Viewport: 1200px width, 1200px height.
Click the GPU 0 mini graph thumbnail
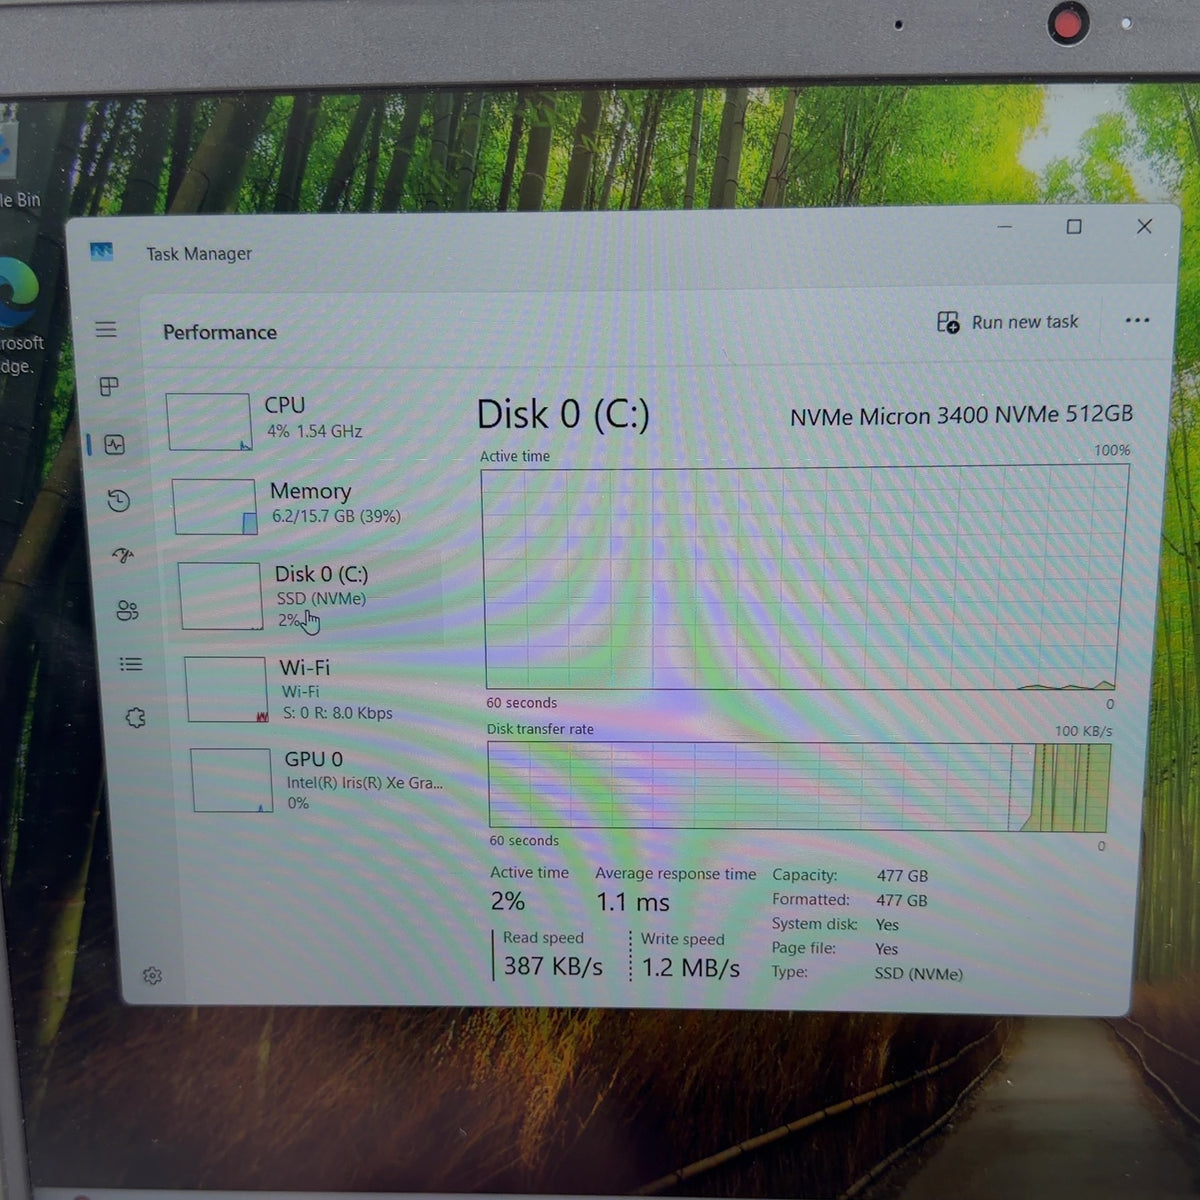[x=232, y=780]
